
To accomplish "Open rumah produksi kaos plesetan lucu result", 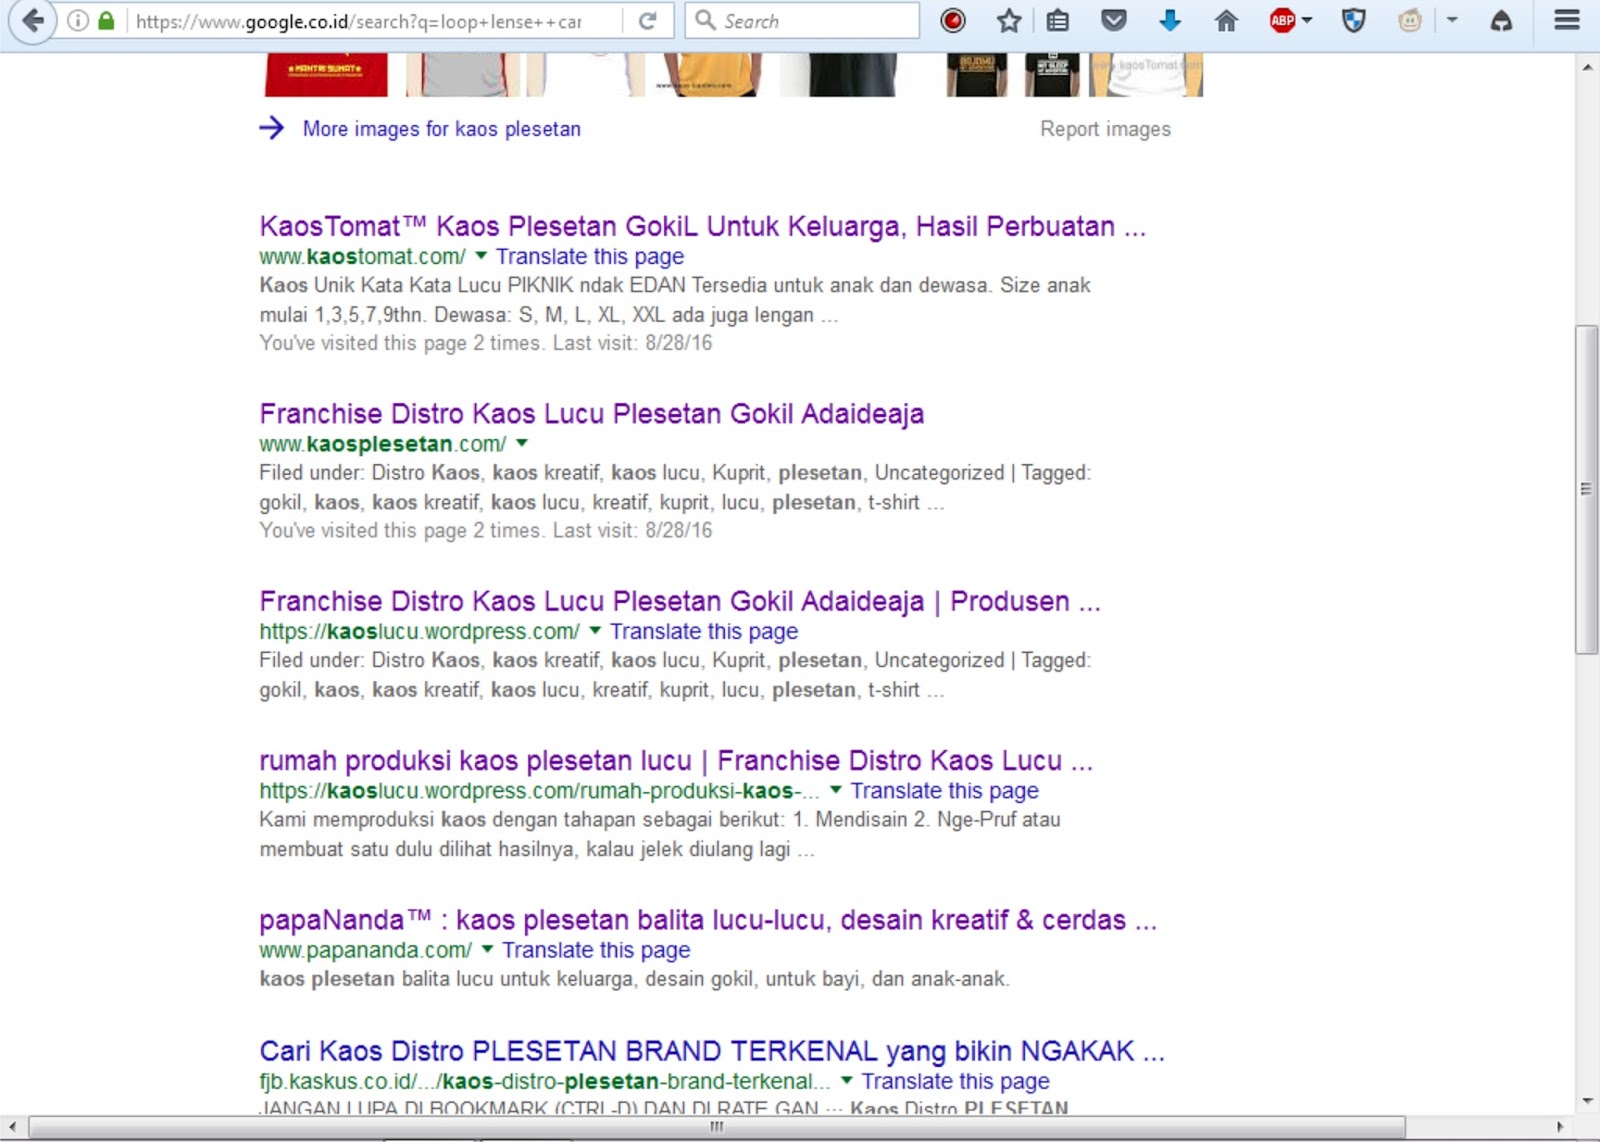I will coord(675,761).
